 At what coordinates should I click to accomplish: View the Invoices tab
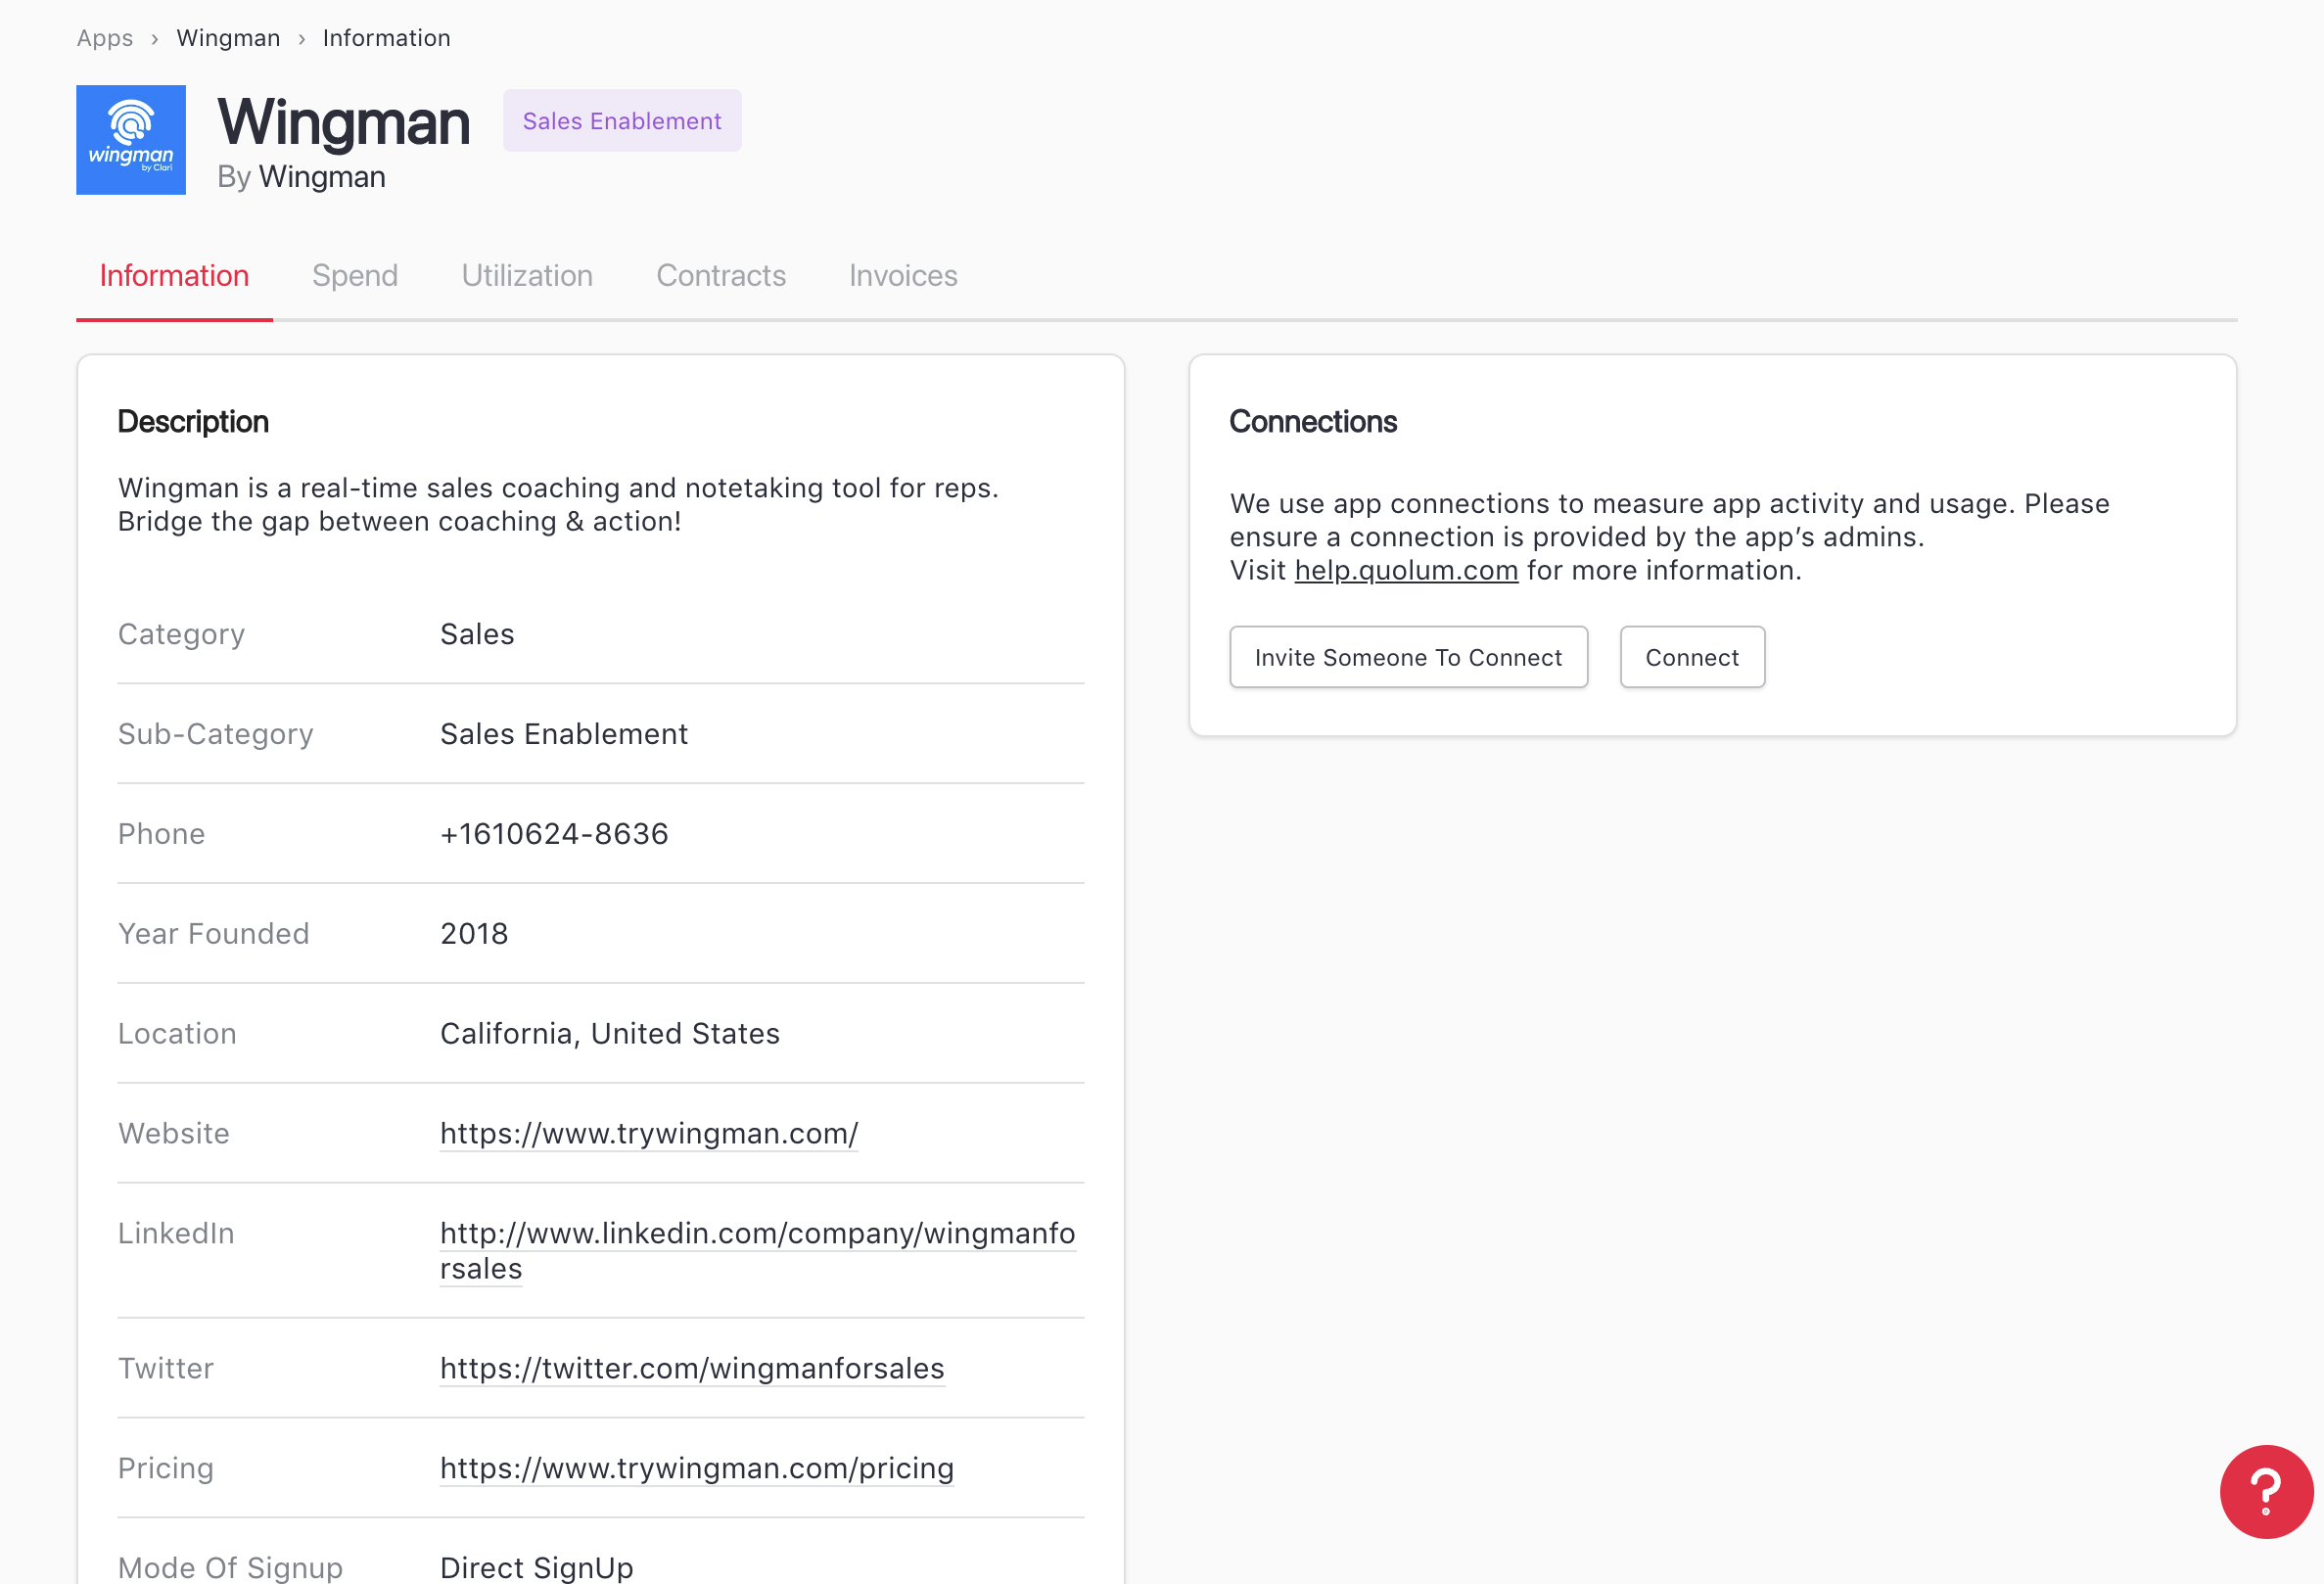tap(903, 275)
